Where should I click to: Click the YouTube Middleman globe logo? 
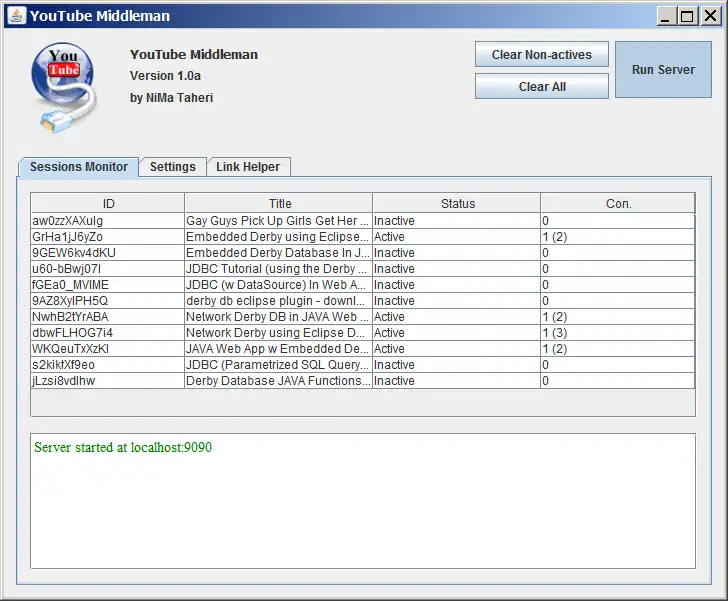[x=64, y=88]
